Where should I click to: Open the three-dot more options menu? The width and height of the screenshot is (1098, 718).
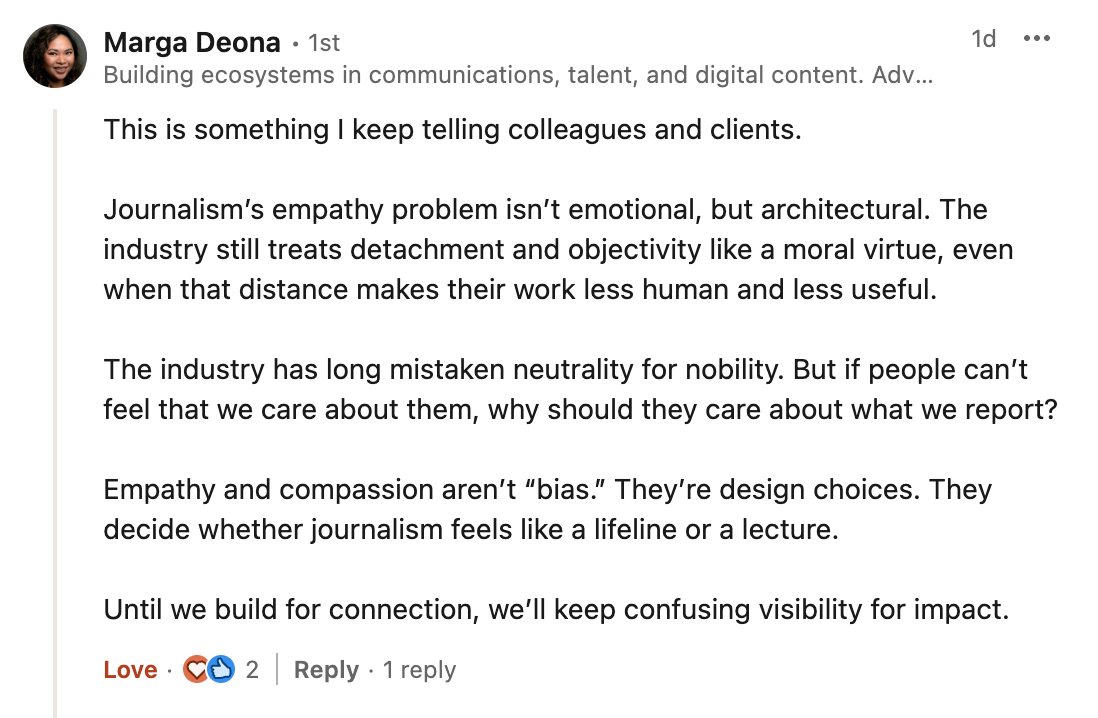(1037, 39)
